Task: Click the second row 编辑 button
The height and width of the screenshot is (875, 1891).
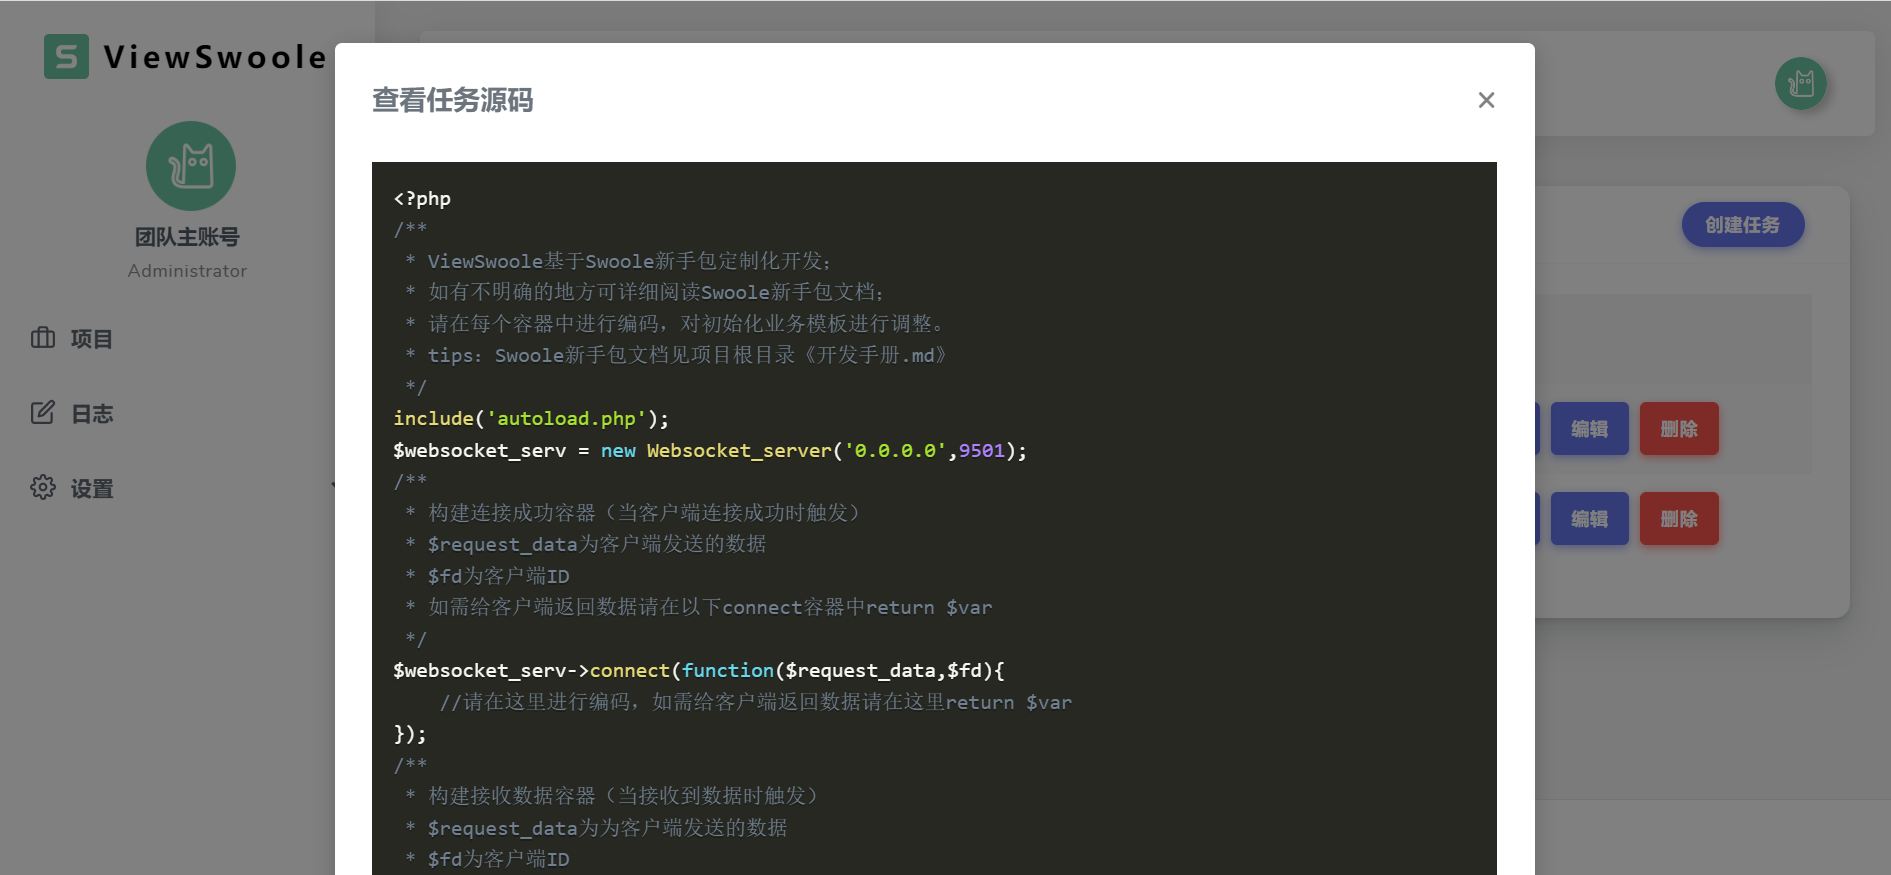Action: [x=1590, y=519]
